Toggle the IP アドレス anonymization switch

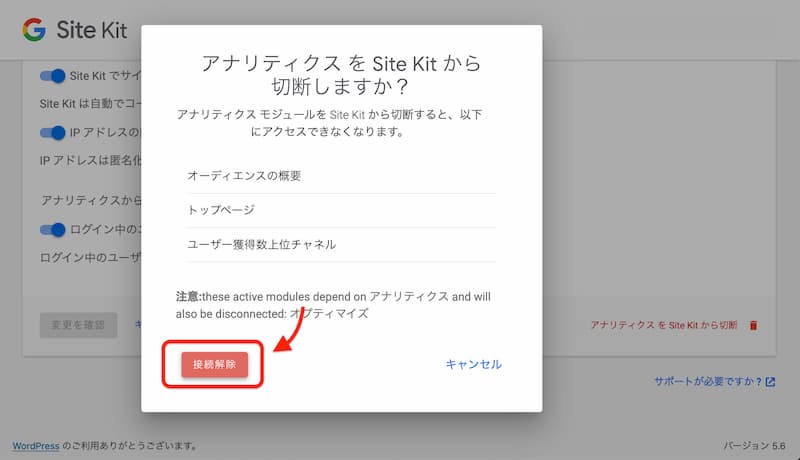coord(53,133)
